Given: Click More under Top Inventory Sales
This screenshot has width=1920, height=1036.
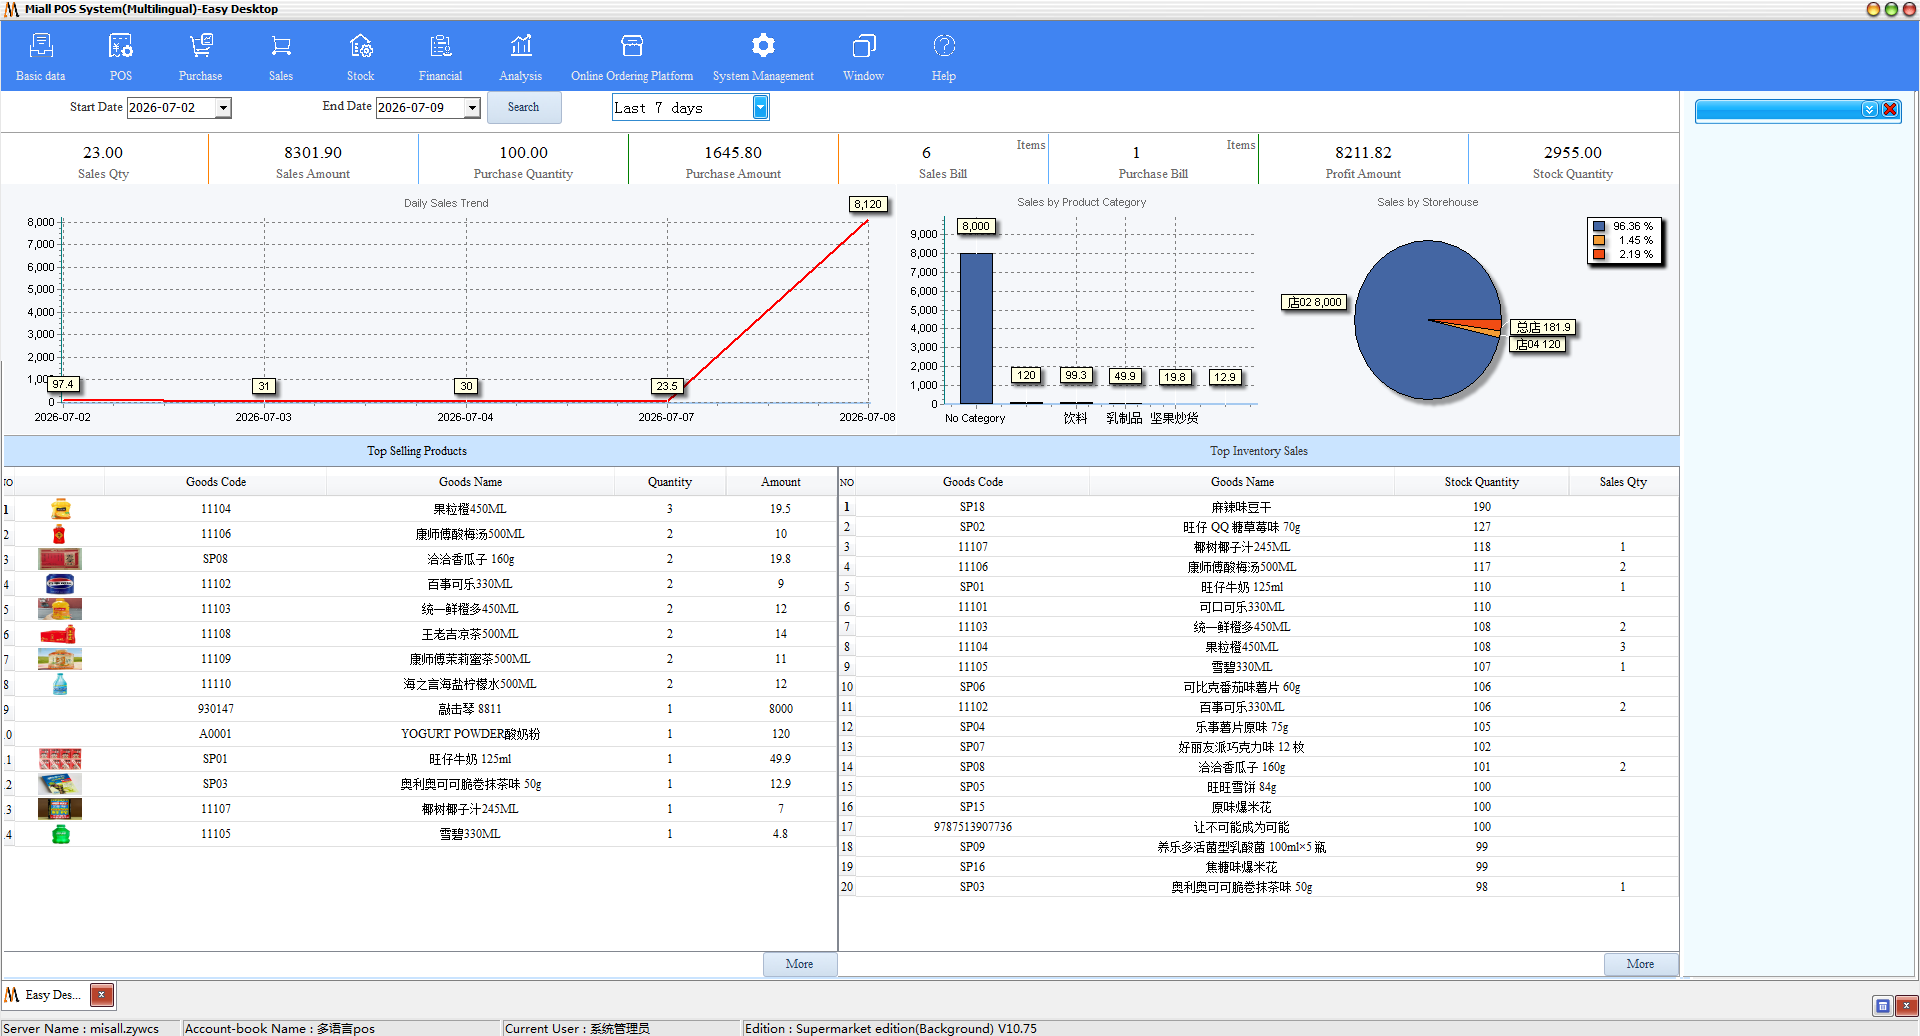Looking at the screenshot, I should 1640,964.
